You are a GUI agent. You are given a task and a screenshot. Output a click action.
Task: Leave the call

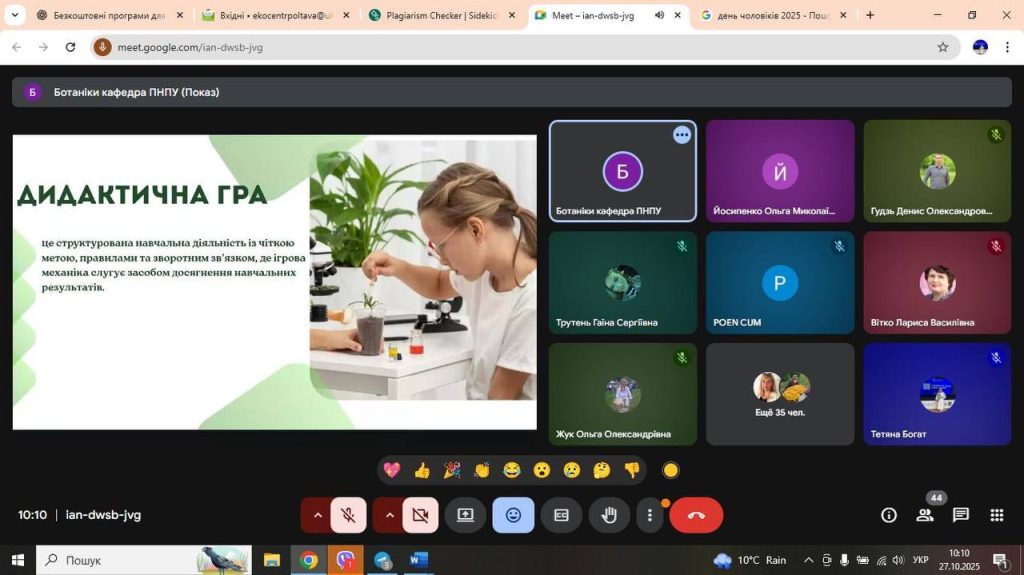pyautogui.click(x=696, y=515)
